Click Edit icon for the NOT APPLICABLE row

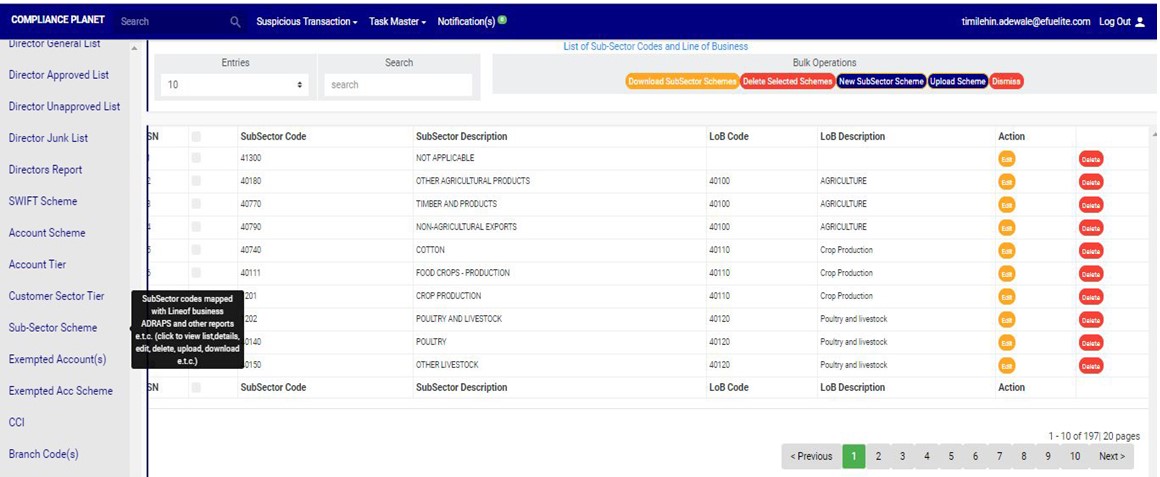(1006, 159)
